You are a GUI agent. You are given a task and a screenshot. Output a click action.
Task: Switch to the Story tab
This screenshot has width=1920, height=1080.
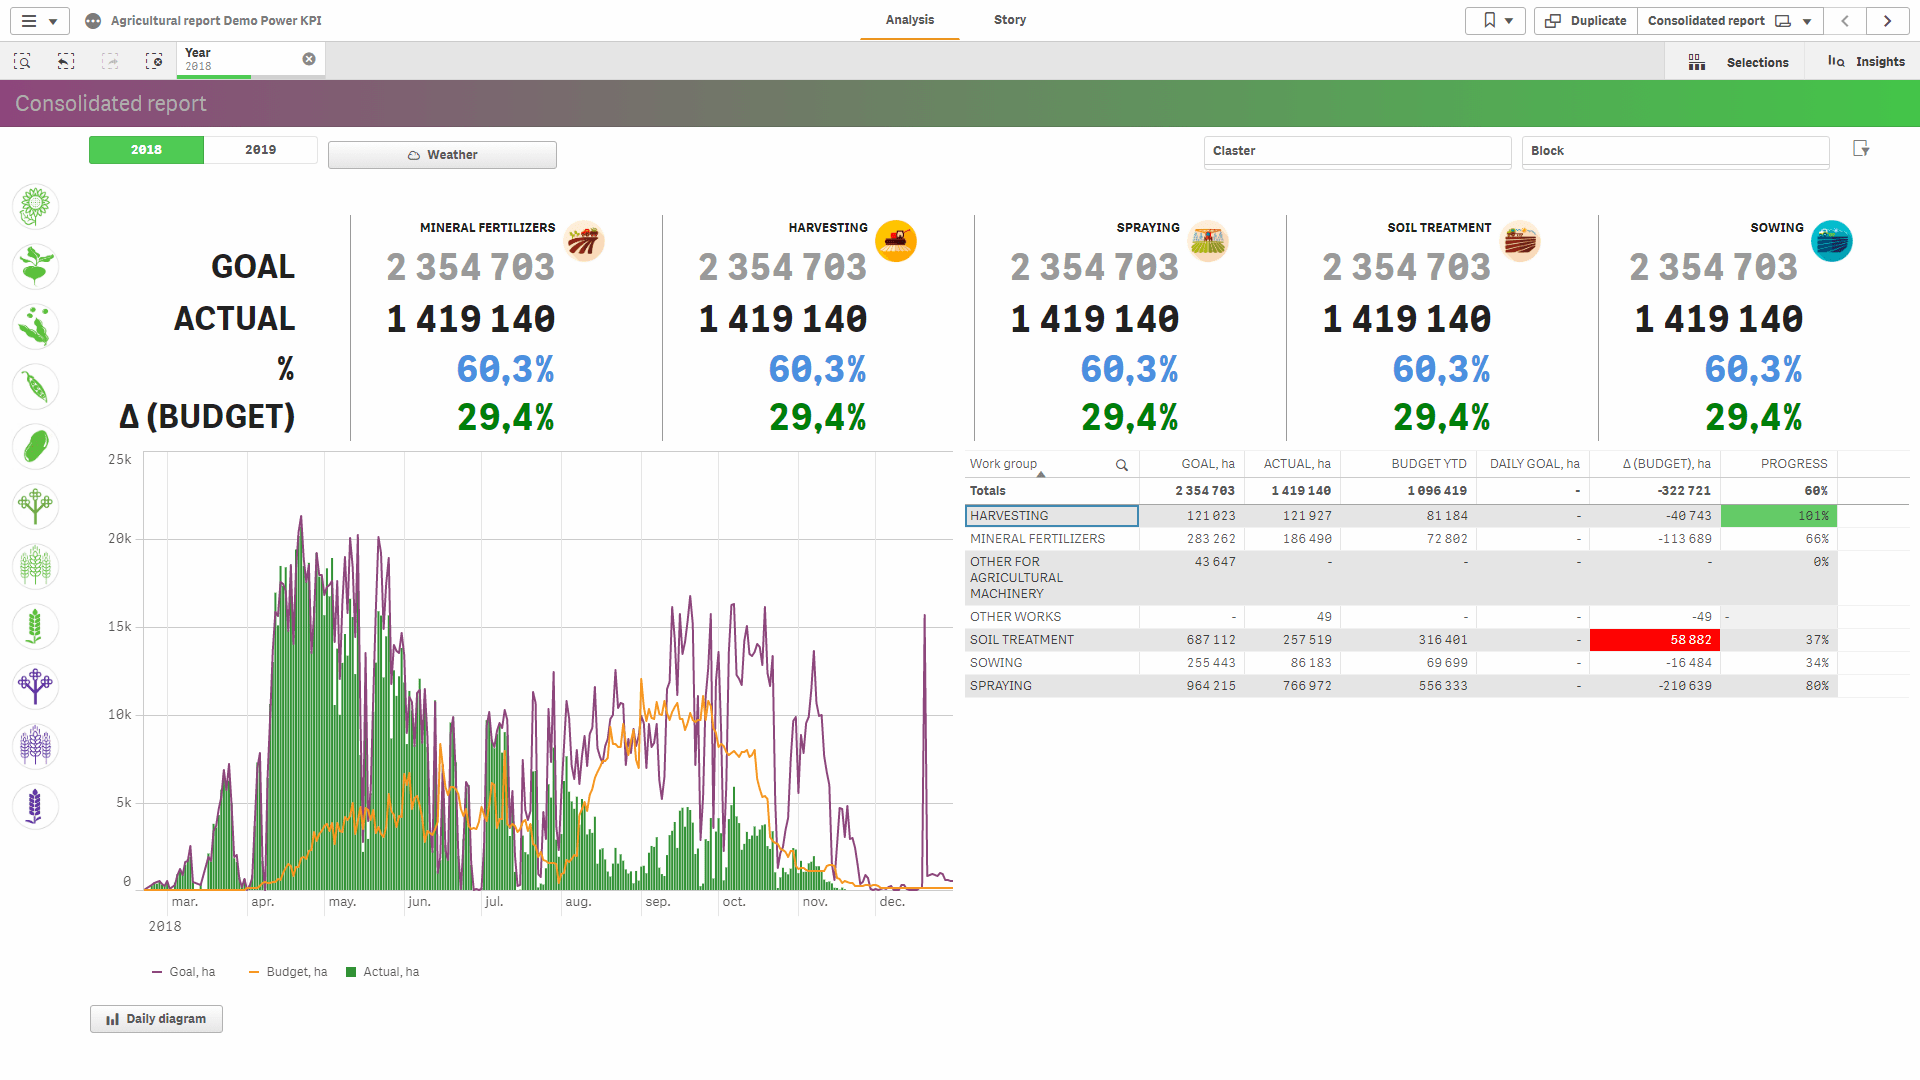pos(1010,20)
